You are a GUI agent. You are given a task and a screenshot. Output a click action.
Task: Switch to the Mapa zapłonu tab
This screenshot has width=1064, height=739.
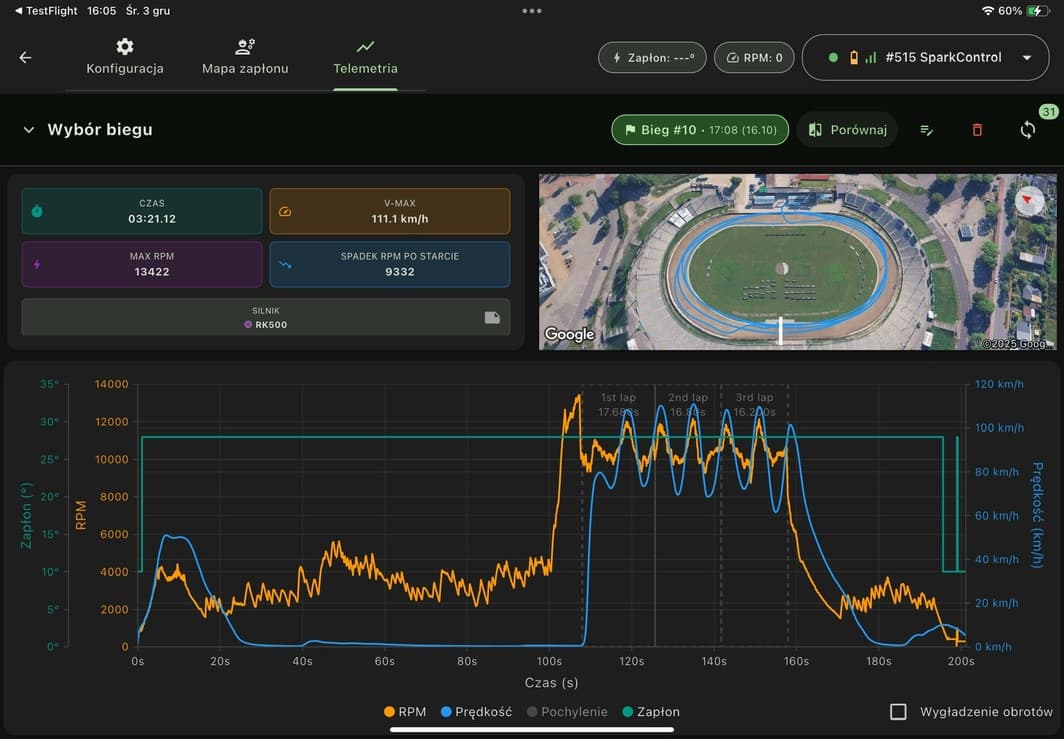point(245,58)
